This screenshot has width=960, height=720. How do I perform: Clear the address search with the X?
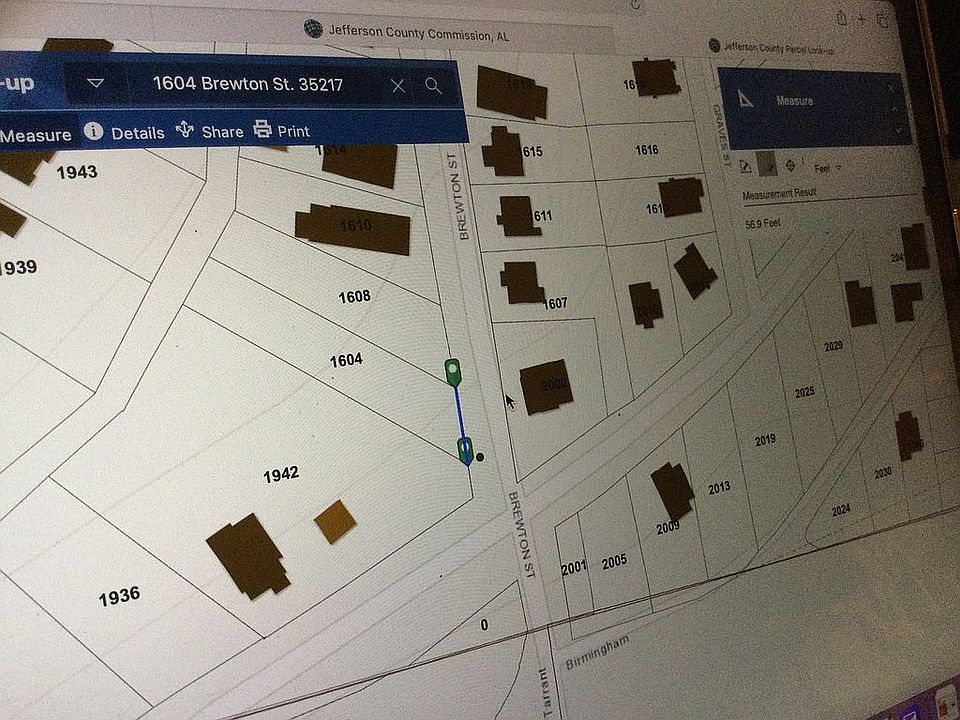398,86
